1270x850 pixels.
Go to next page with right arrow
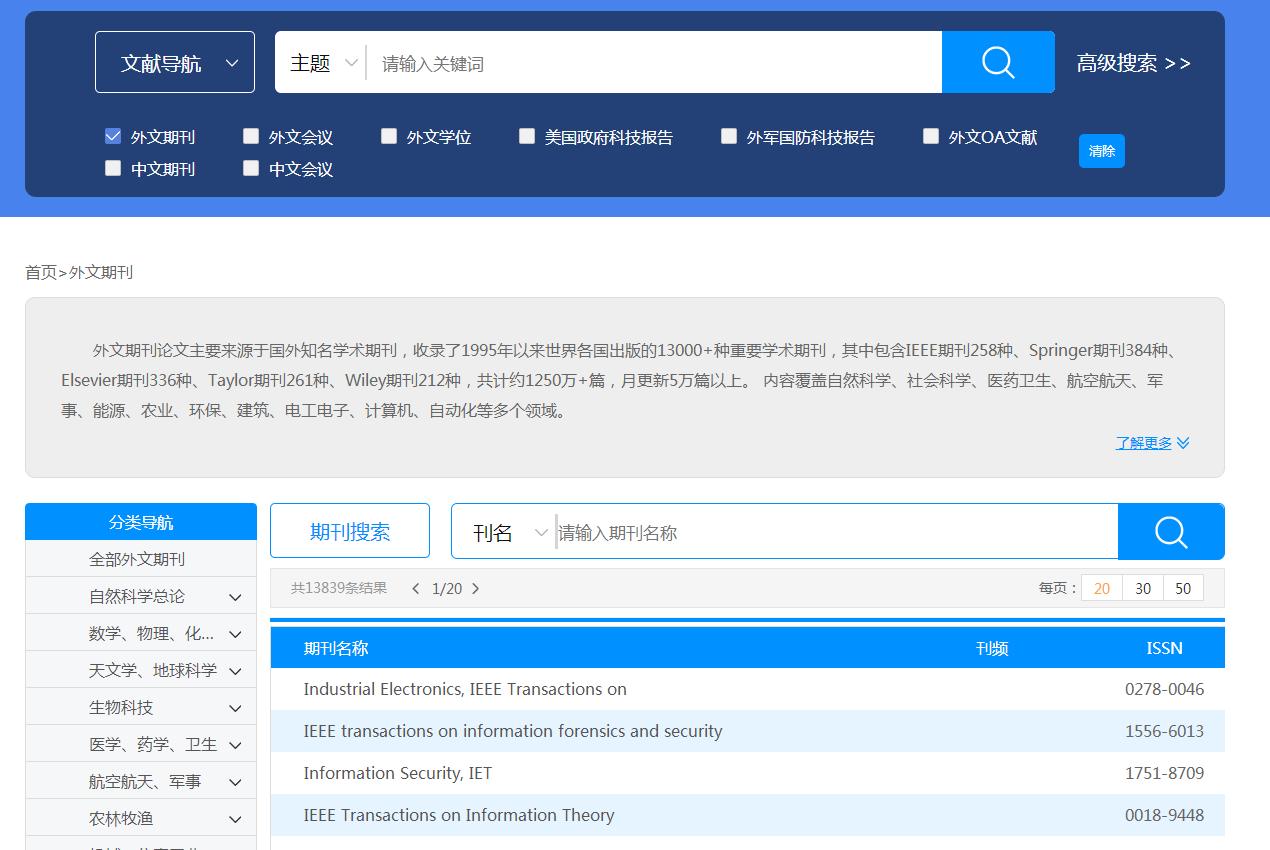(476, 589)
